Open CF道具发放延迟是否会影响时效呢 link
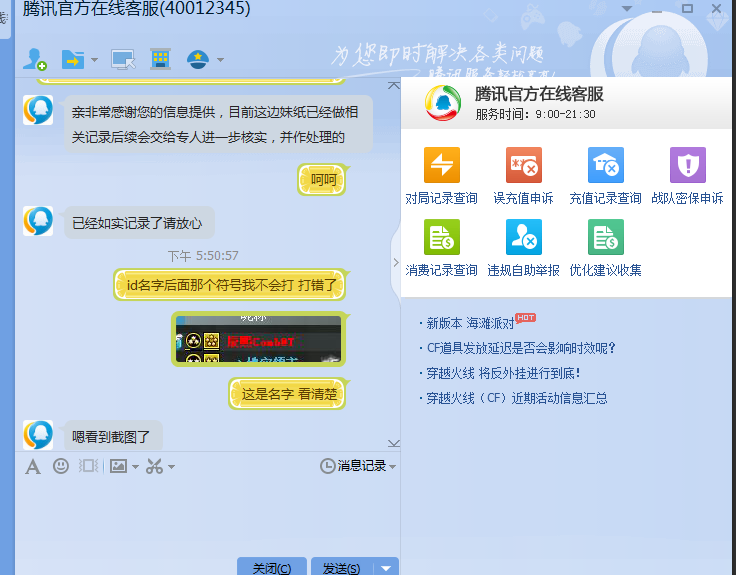This screenshot has width=736, height=575. [521, 348]
